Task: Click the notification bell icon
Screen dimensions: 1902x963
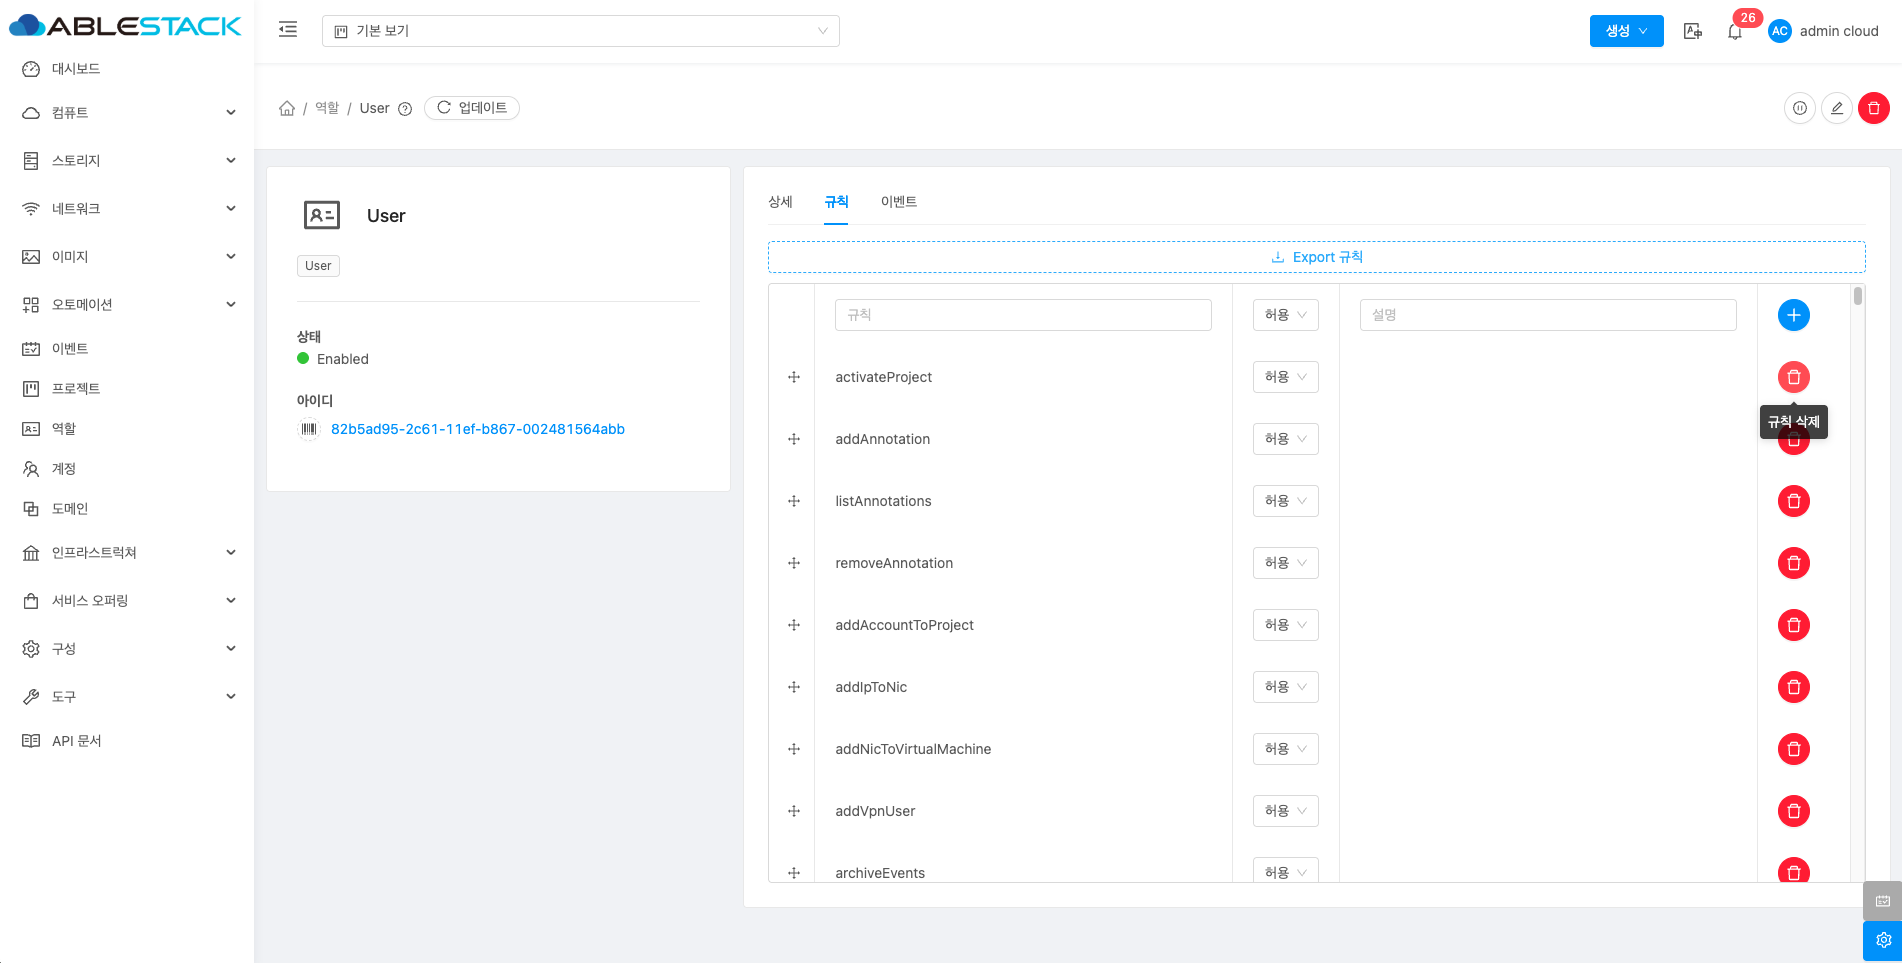Action: point(1734,32)
